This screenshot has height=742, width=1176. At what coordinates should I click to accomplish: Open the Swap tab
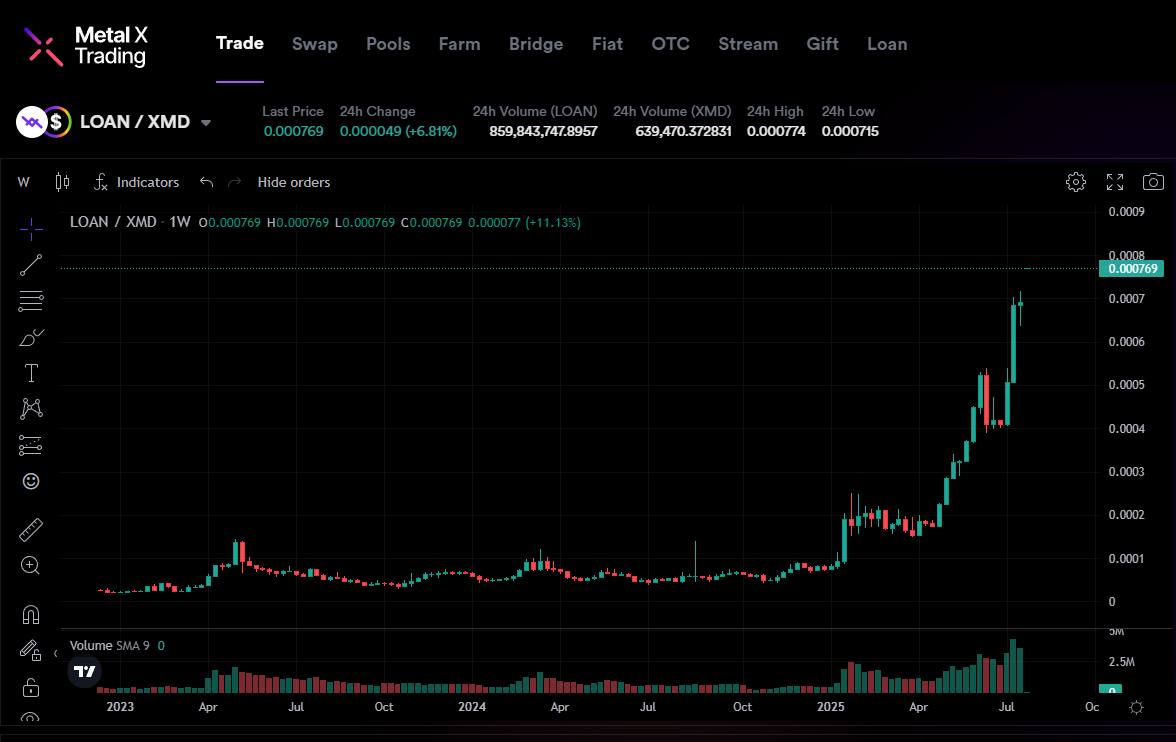point(314,44)
